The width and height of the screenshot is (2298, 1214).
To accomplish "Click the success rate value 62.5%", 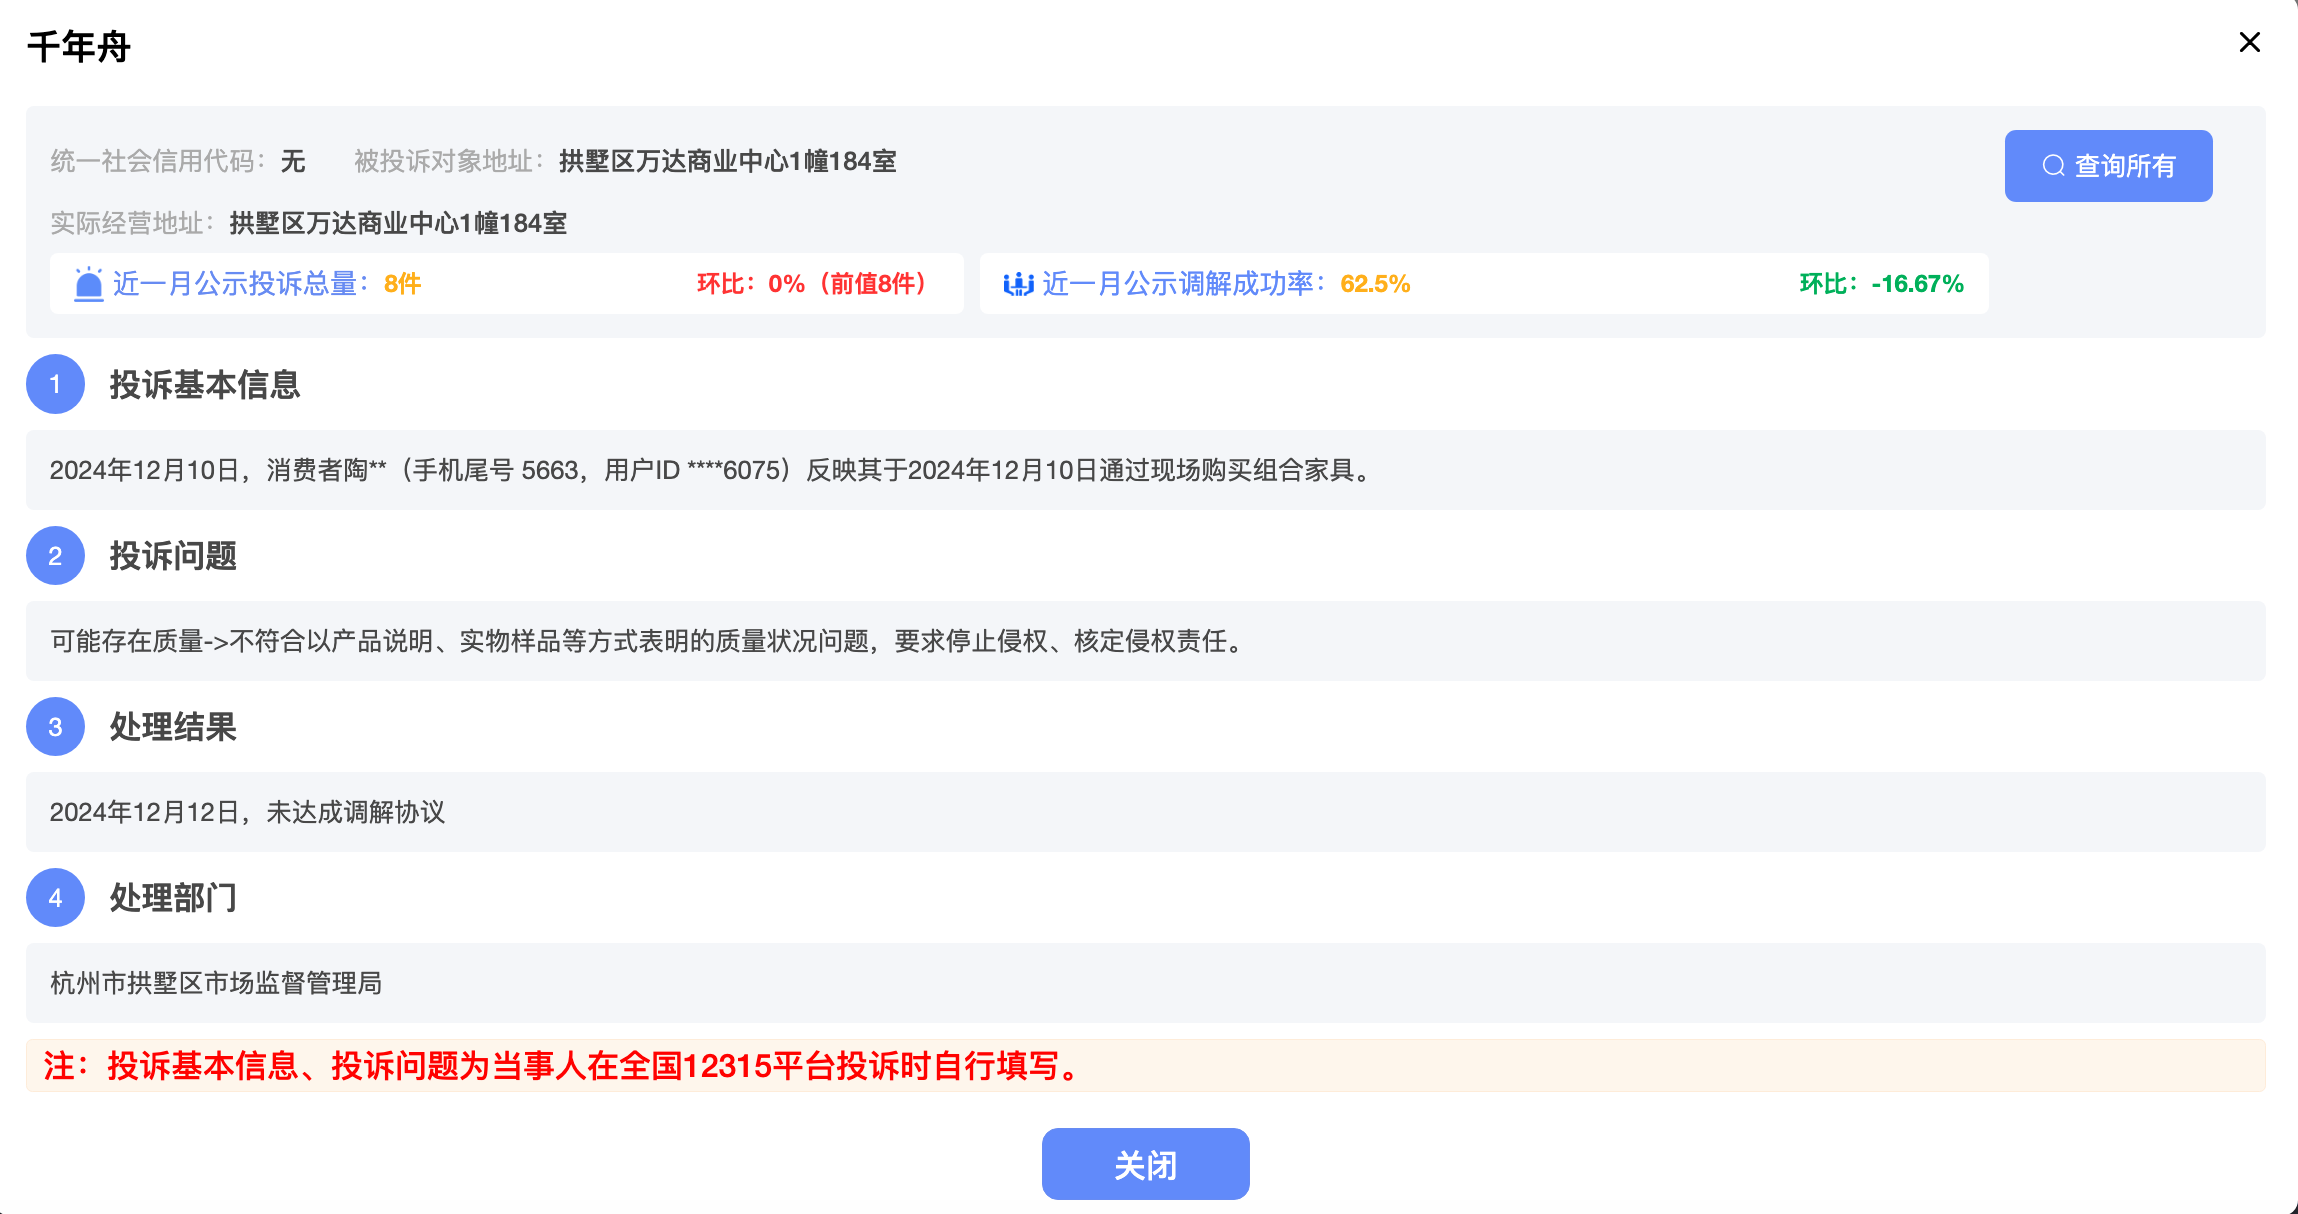I will [x=1375, y=284].
